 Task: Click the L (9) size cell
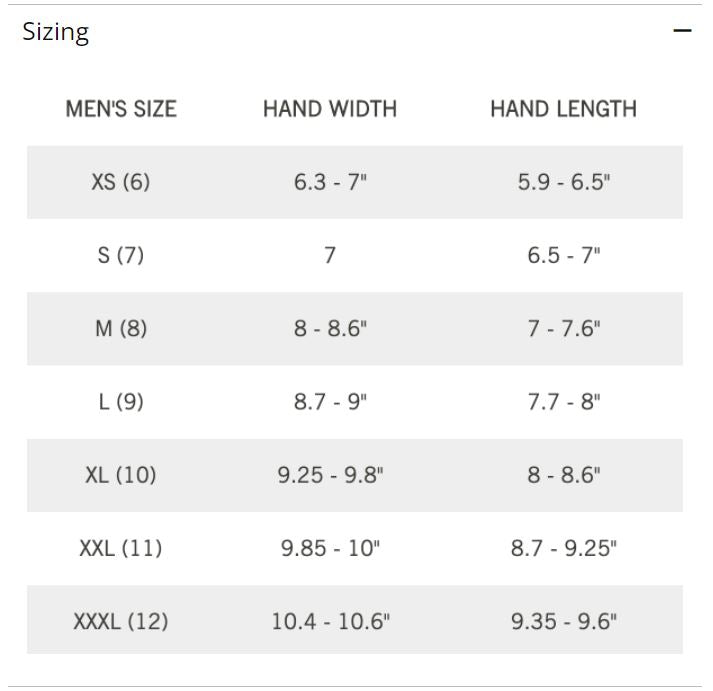(121, 402)
